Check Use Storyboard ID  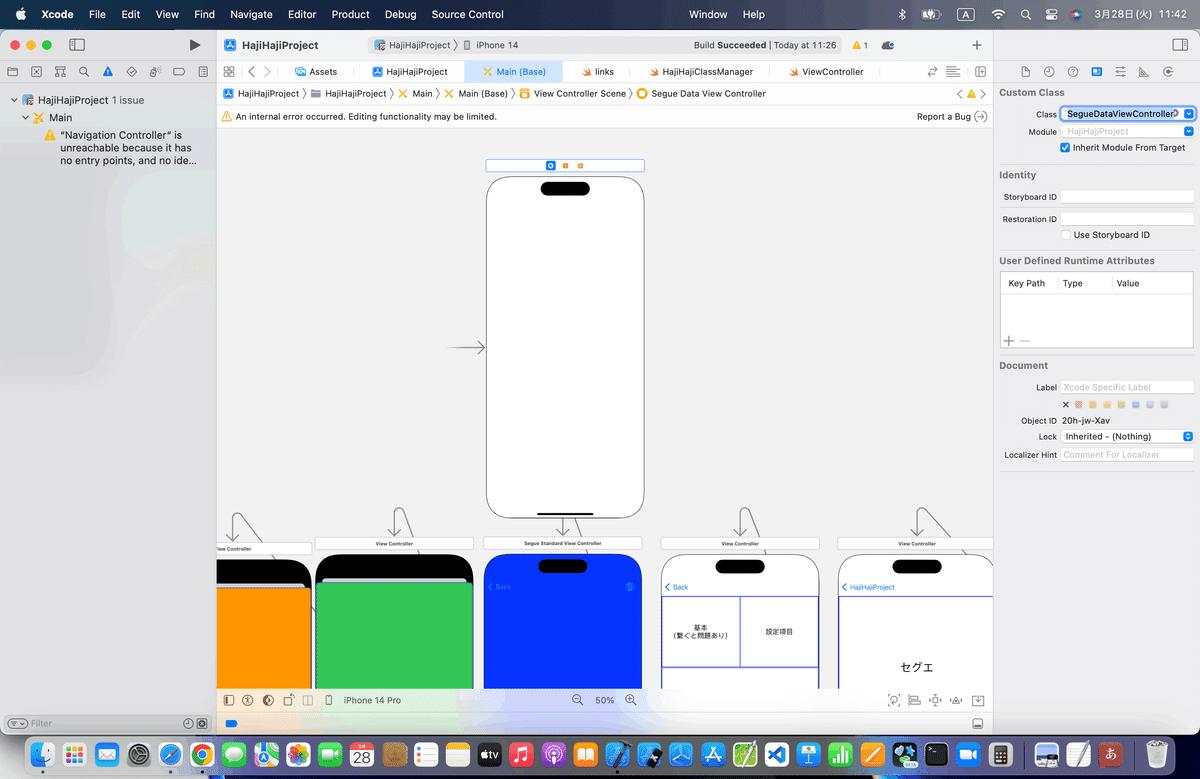[1066, 235]
